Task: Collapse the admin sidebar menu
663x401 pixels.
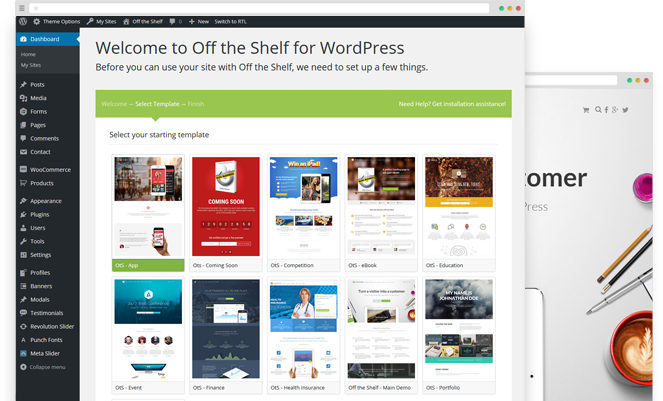Action: (43, 367)
